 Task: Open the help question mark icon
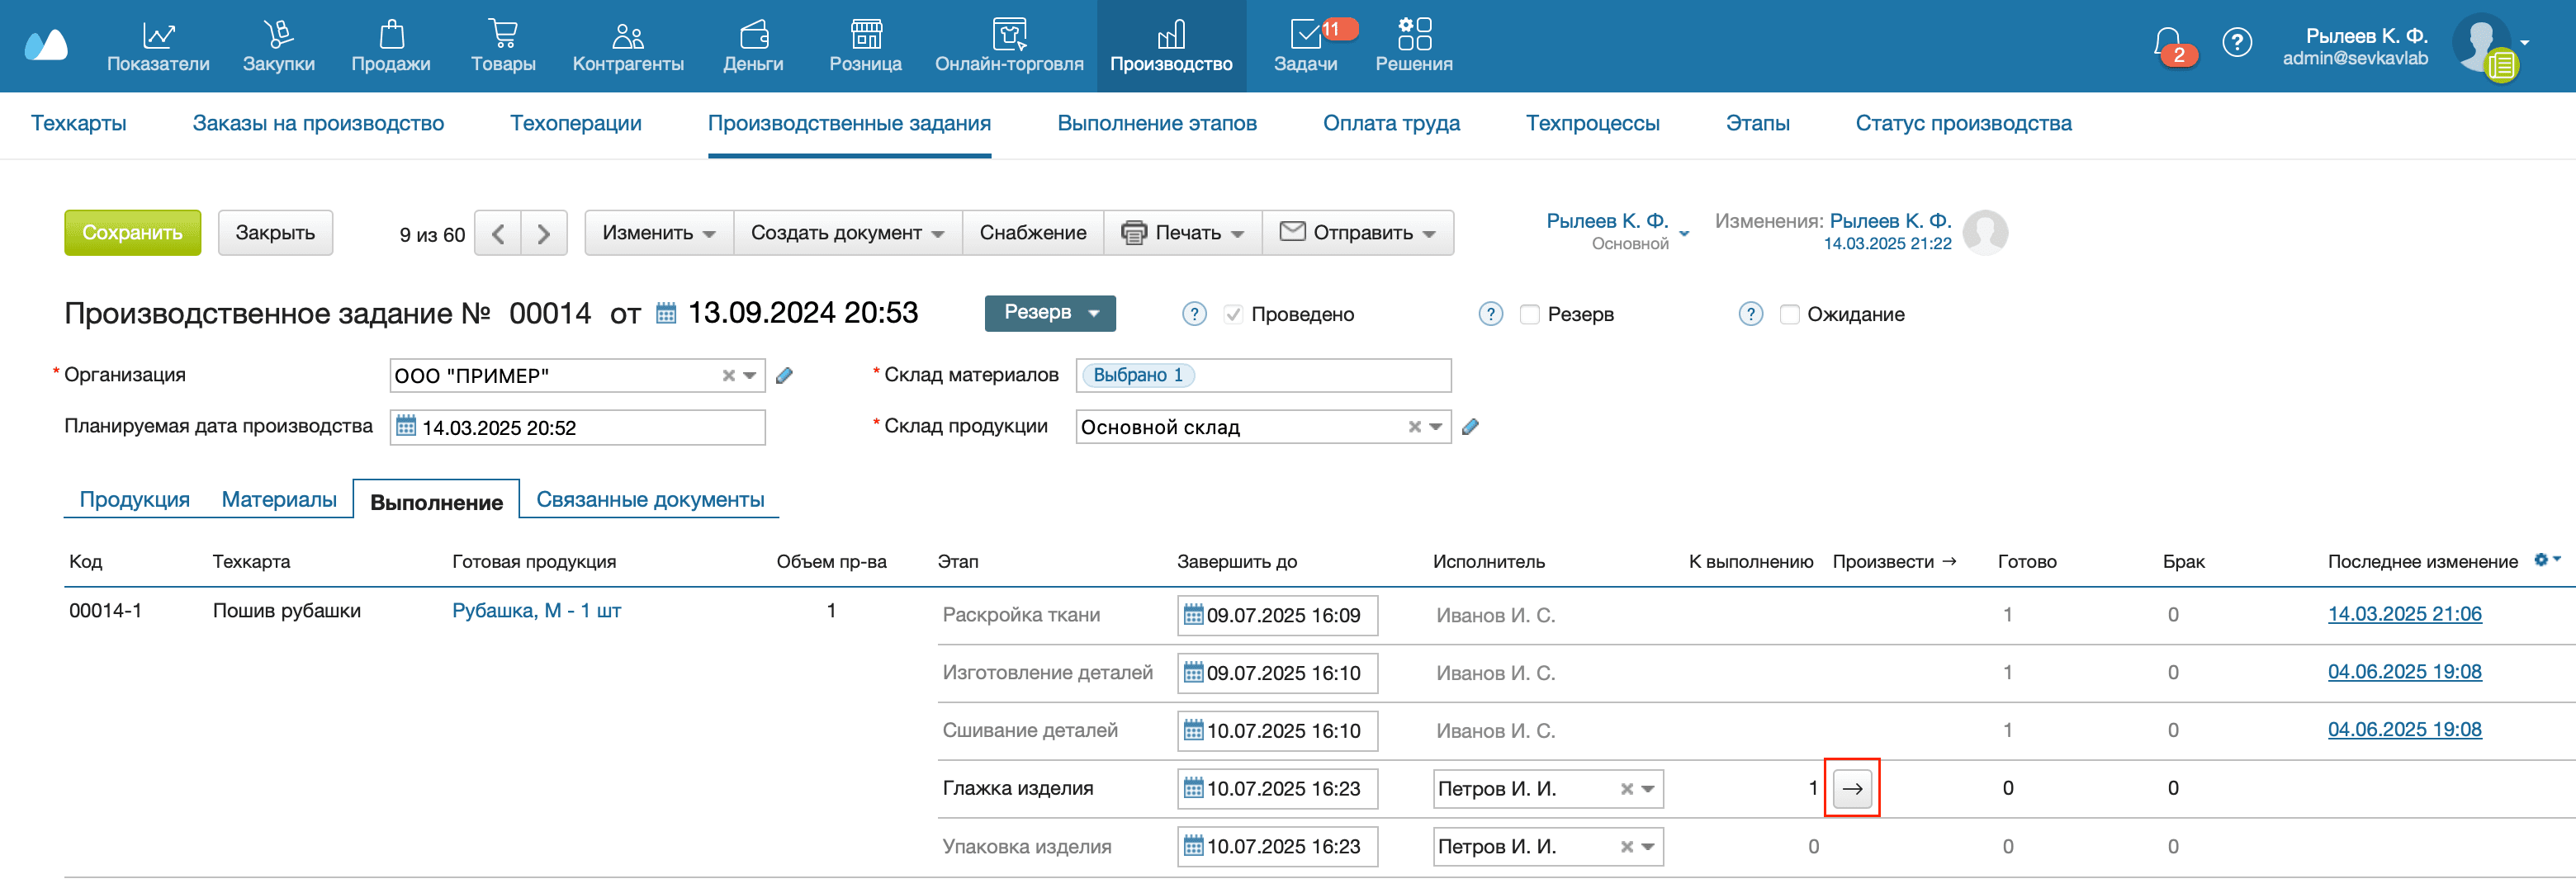(2237, 42)
